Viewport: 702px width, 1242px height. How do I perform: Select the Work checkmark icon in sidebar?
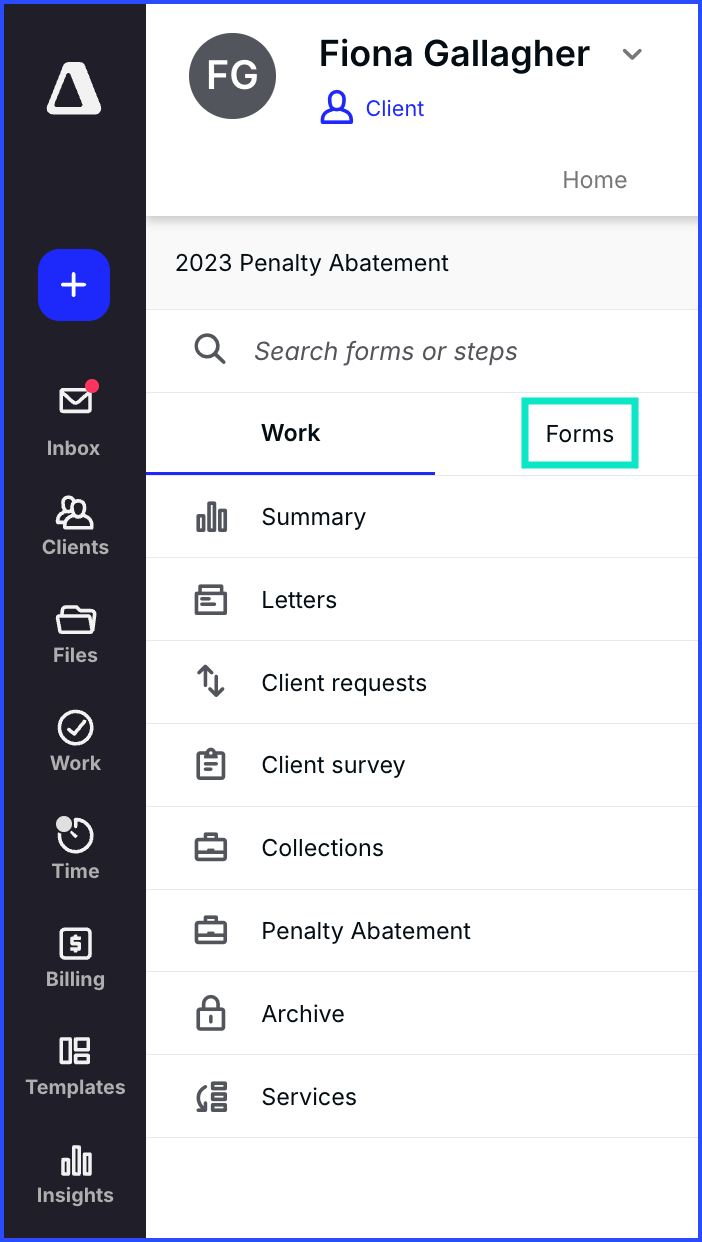point(75,728)
